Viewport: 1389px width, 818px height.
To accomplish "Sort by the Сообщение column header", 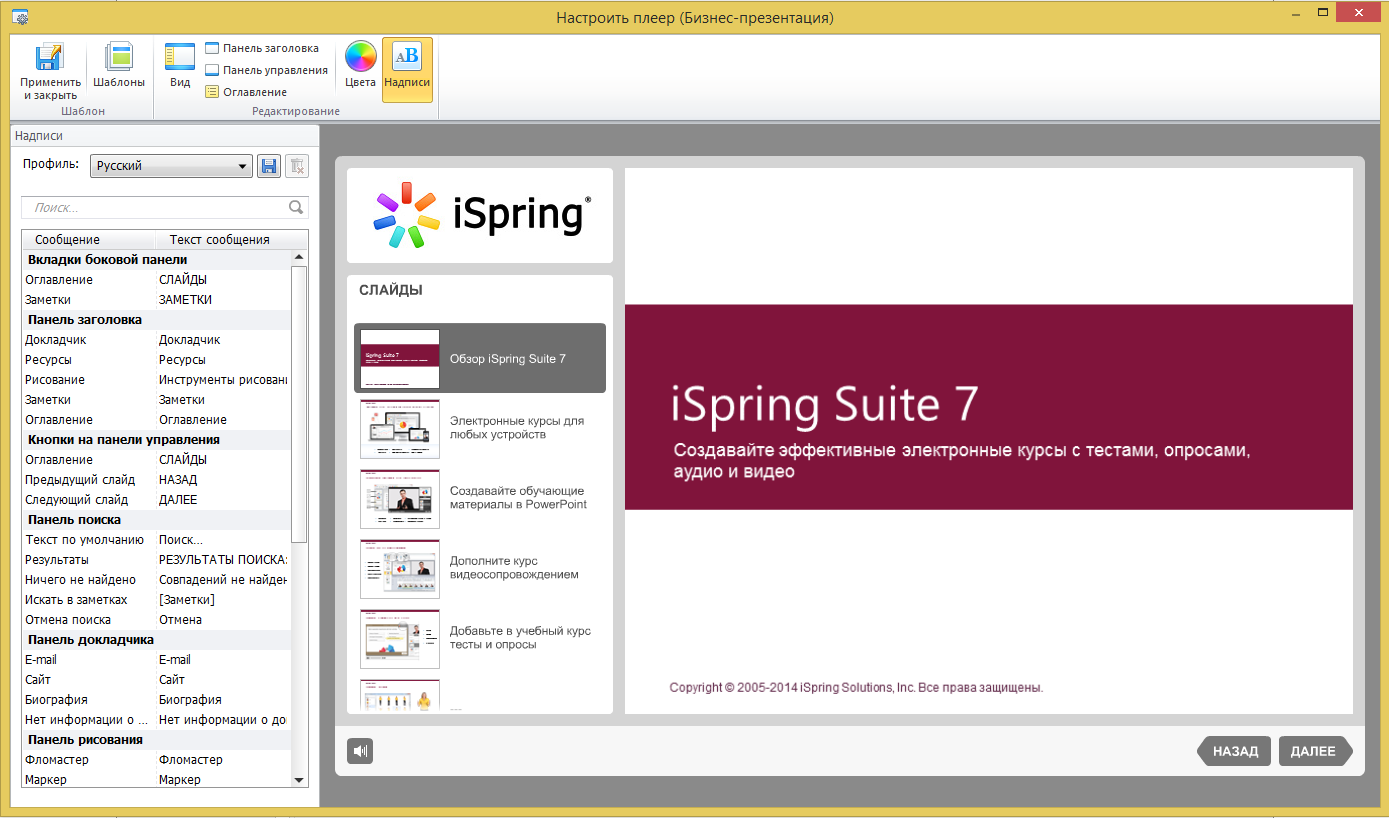I will click(x=88, y=240).
